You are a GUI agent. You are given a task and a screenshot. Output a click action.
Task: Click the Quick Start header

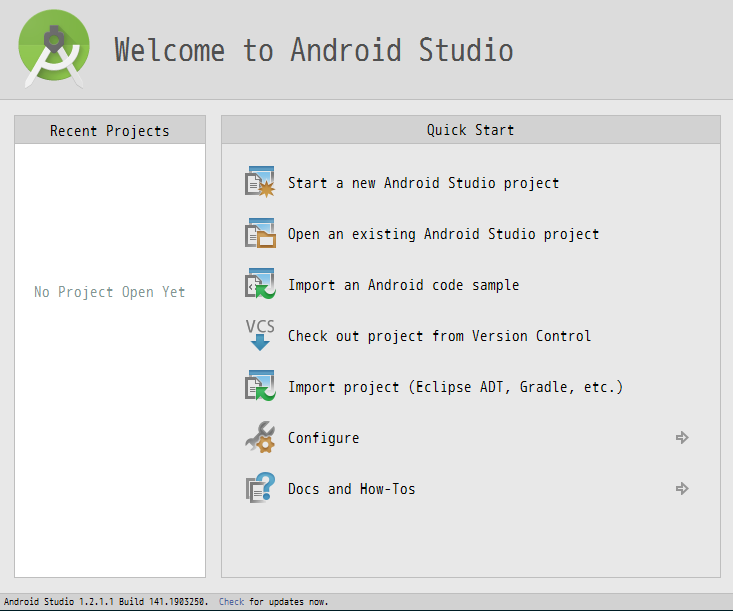(x=471, y=130)
